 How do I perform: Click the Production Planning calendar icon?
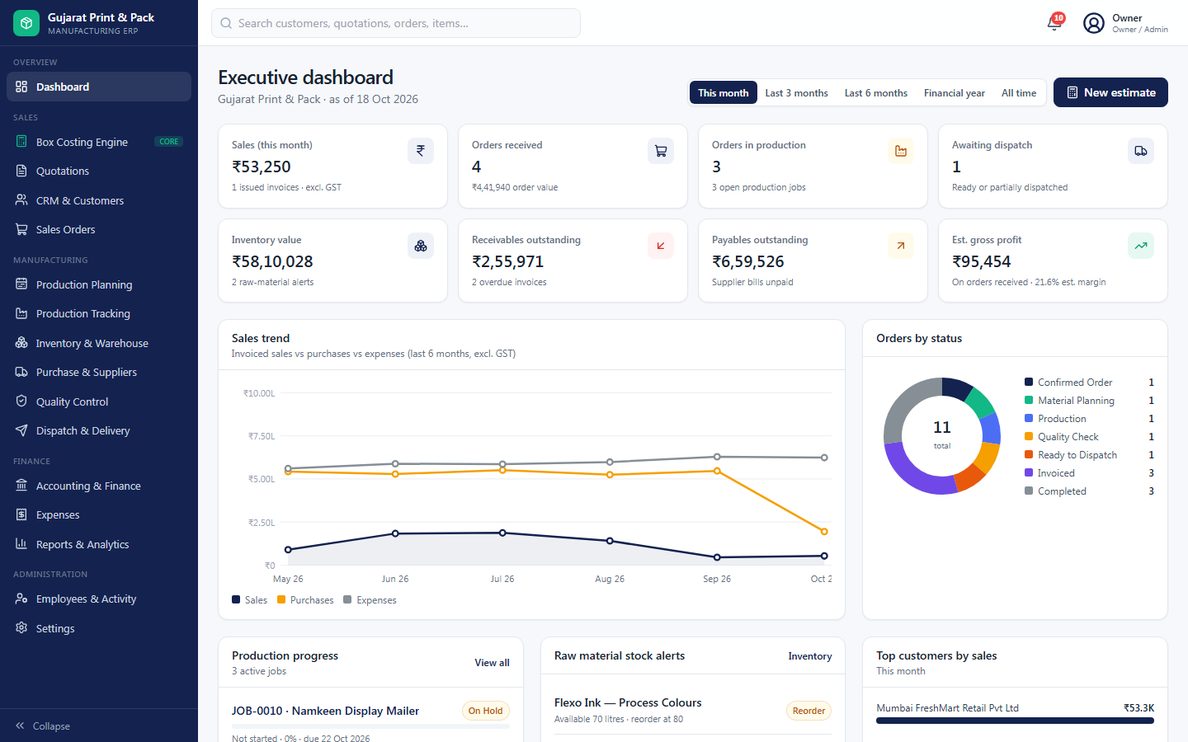(21, 284)
